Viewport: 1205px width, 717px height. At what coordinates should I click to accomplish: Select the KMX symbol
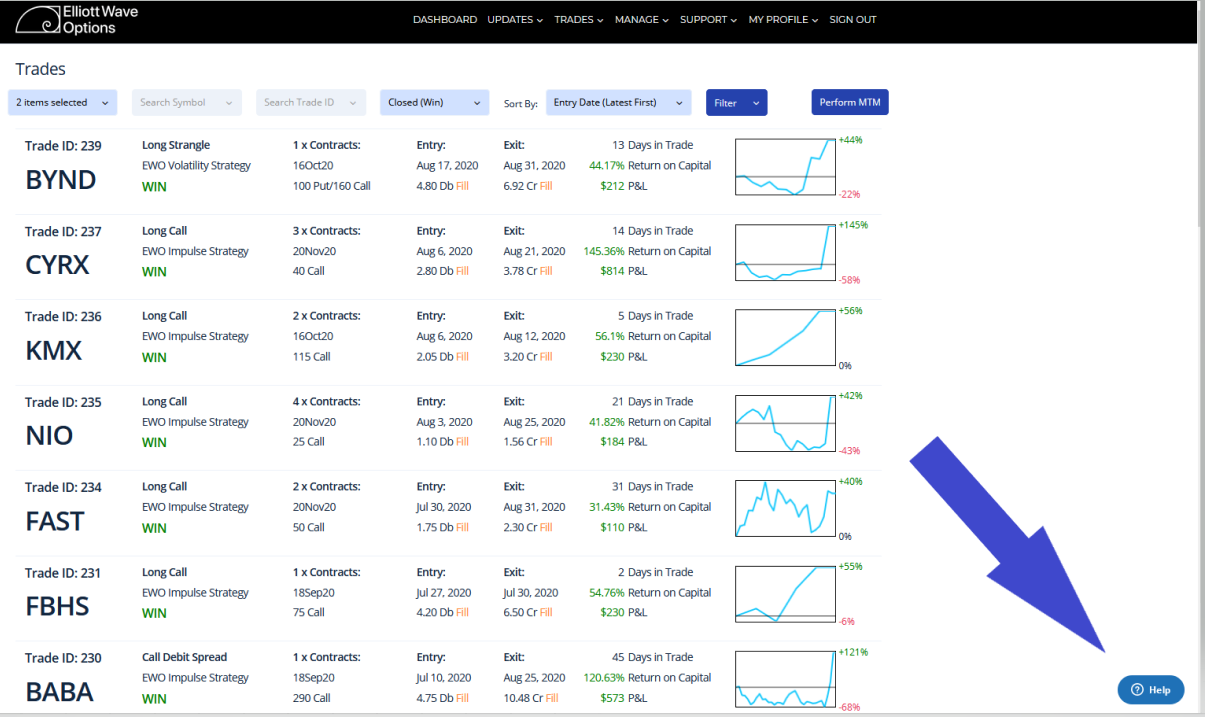pyautogui.click(x=54, y=351)
